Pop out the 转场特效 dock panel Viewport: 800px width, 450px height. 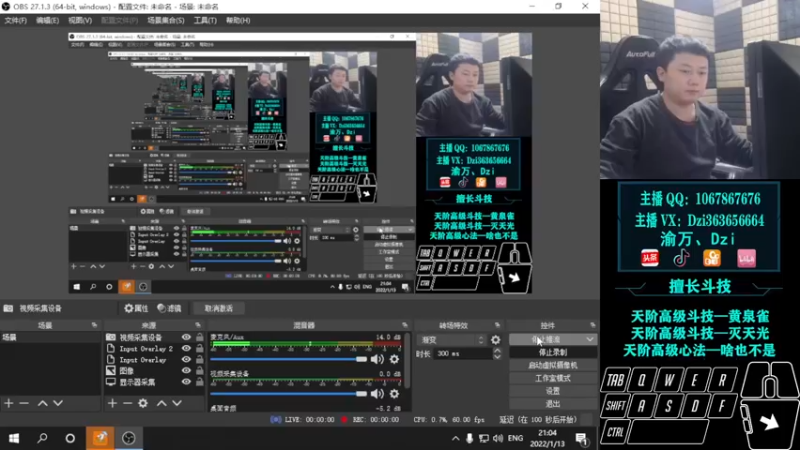pos(497,325)
